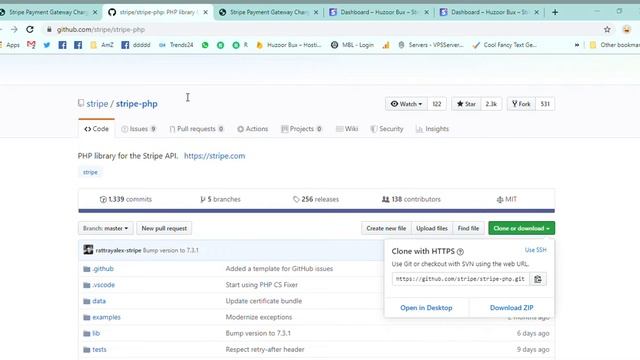640x360 pixels.
Task: Show more bookmarks with the overflow chevron
Action: click(x=577, y=45)
